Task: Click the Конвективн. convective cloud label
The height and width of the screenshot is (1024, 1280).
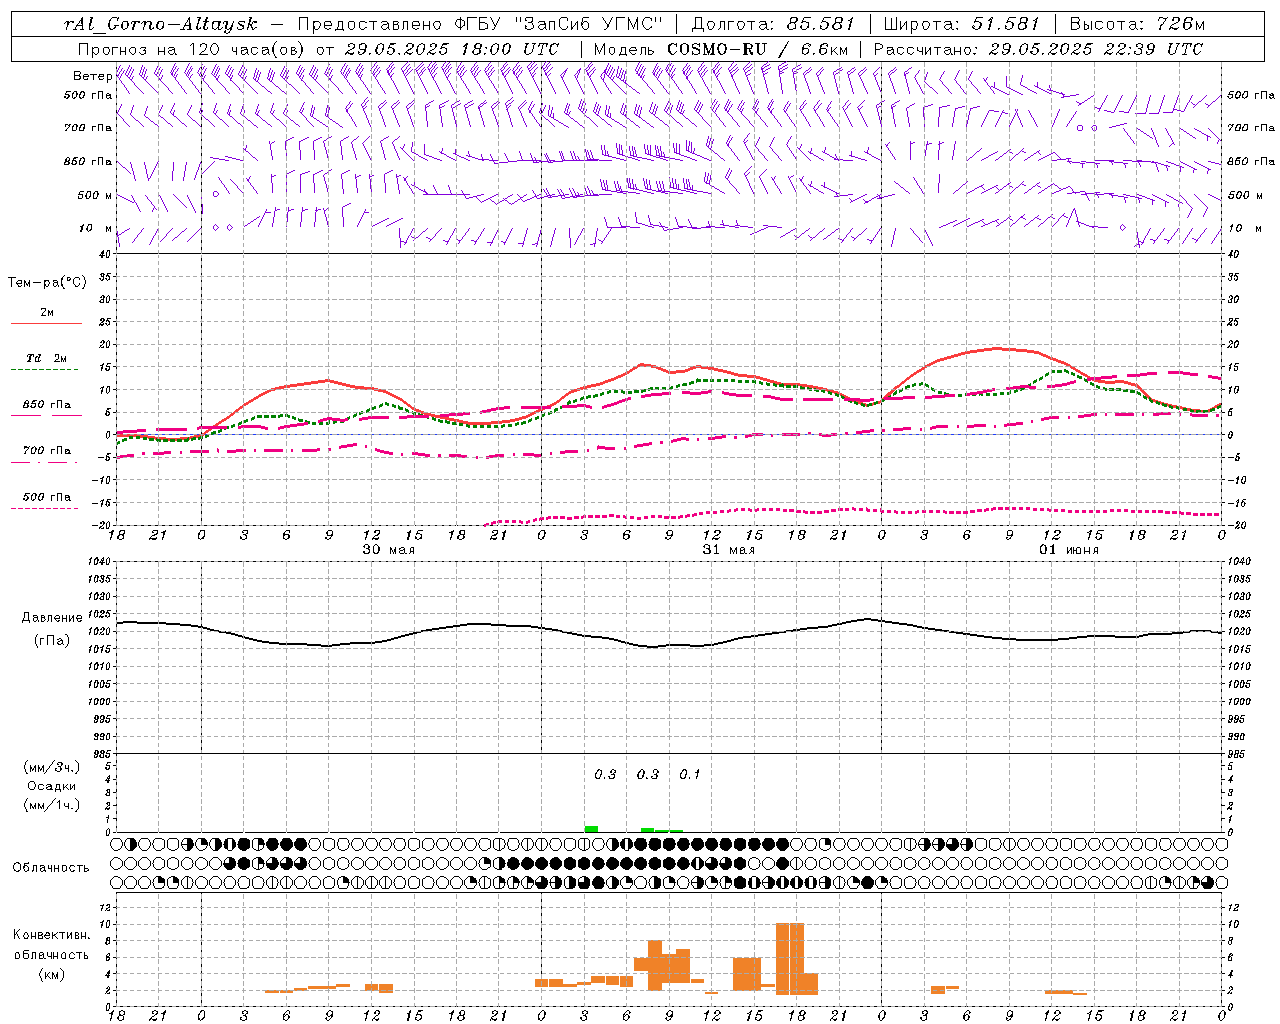Action: pyautogui.click(x=51, y=935)
